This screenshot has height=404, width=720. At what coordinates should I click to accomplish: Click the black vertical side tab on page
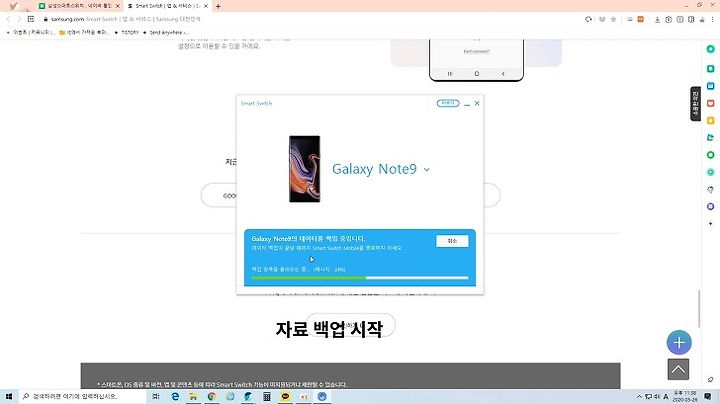(695, 104)
